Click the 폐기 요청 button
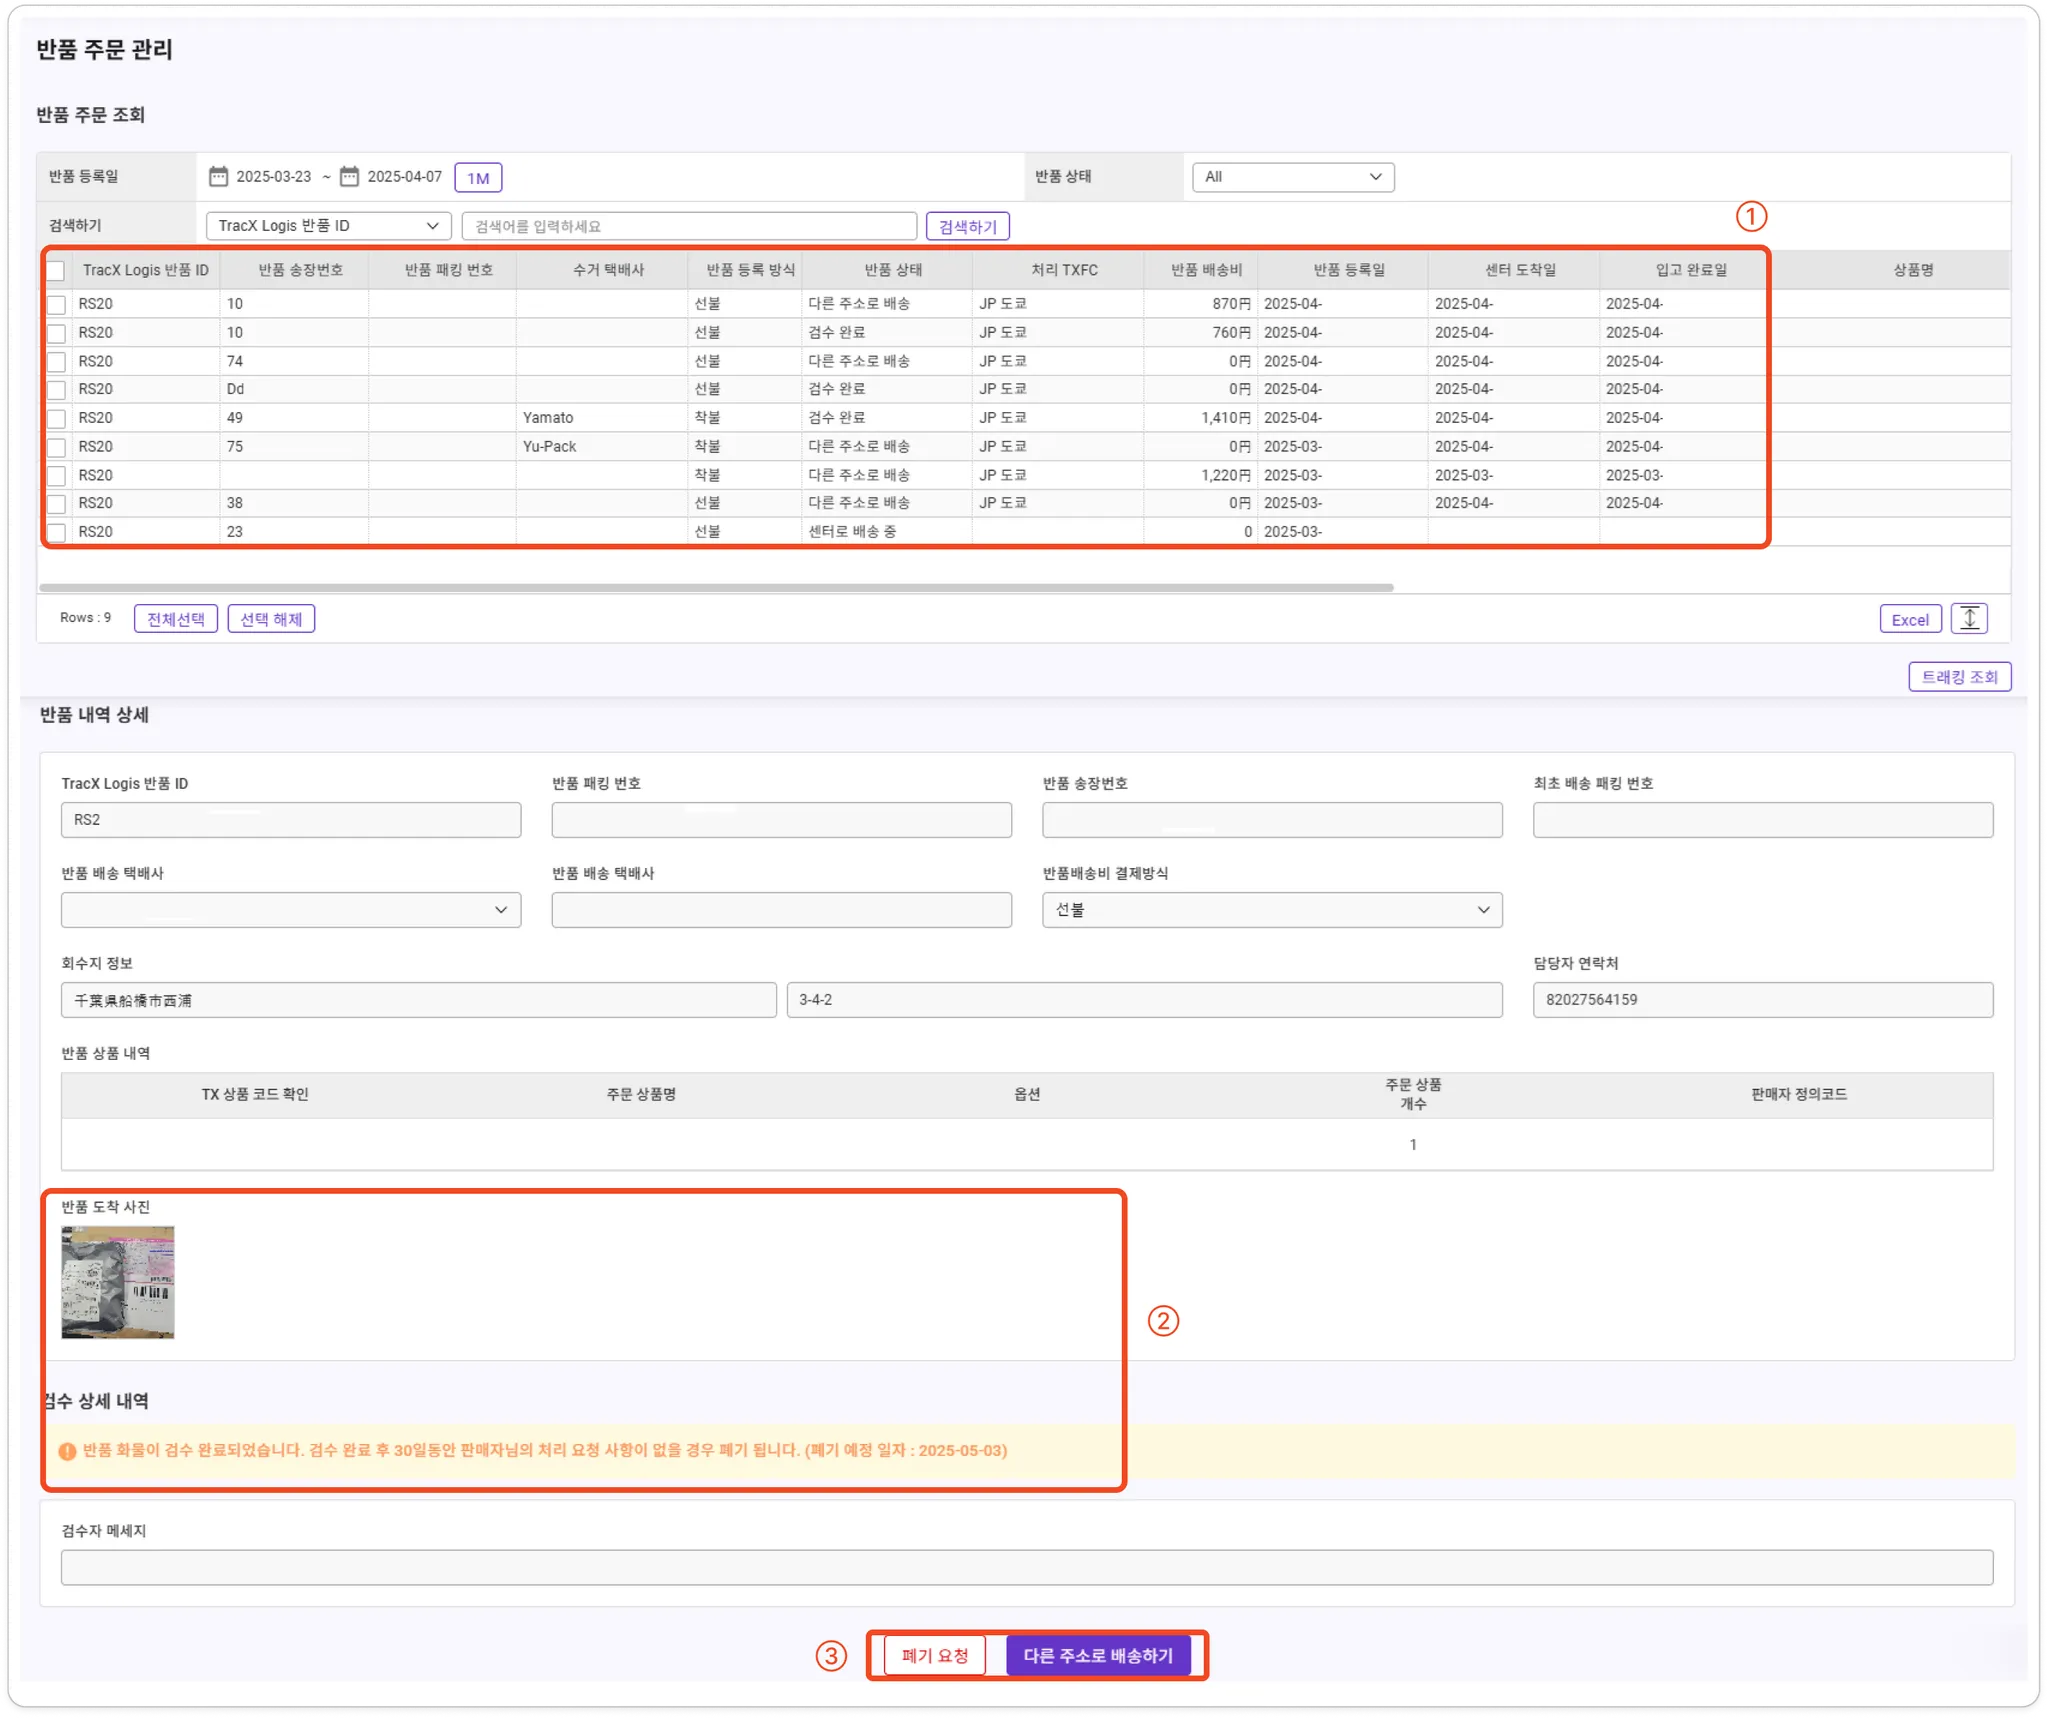Image resolution: width=2048 pixels, height=1718 pixels. (x=934, y=1656)
